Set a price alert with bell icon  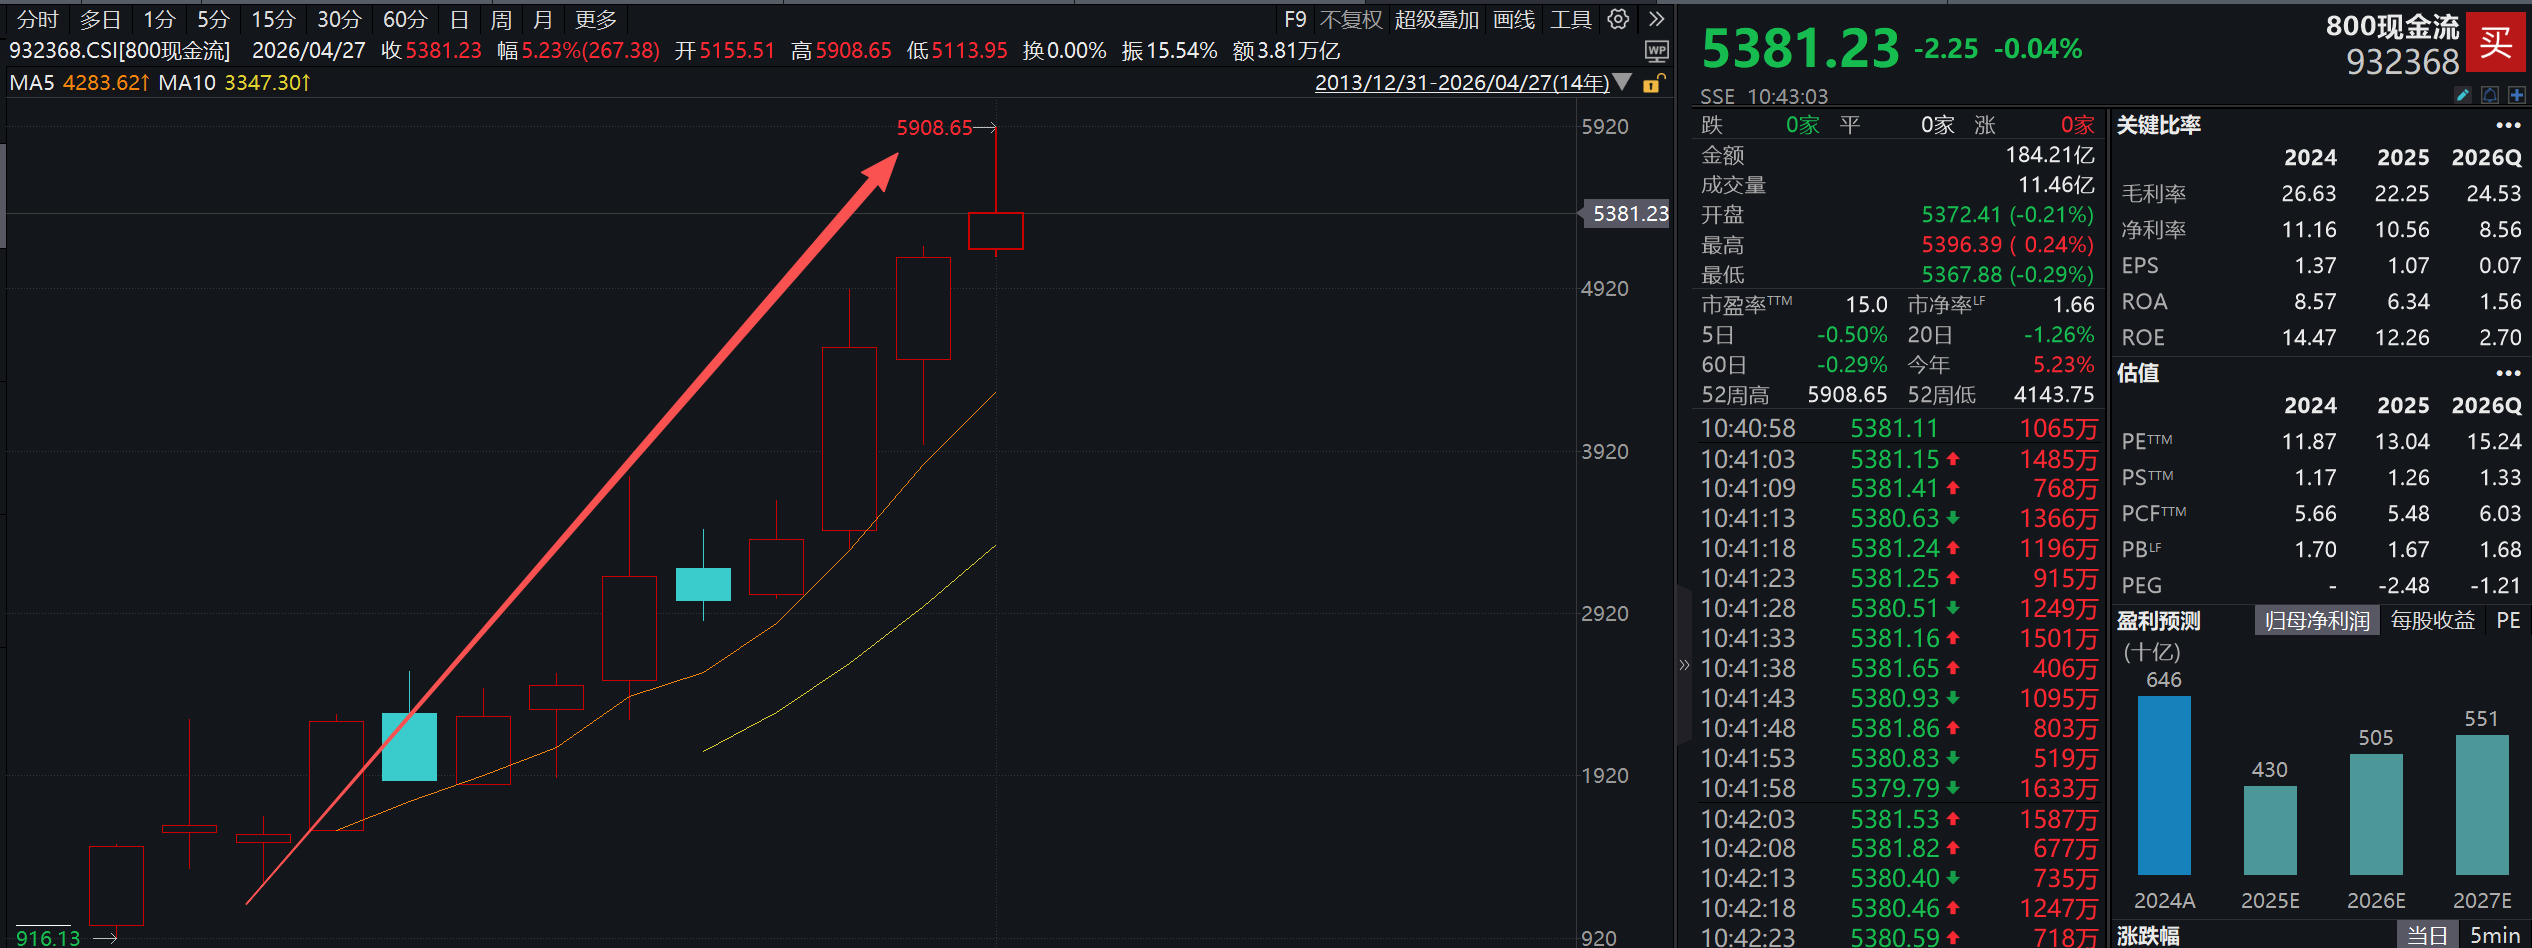pyautogui.click(x=2490, y=95)
